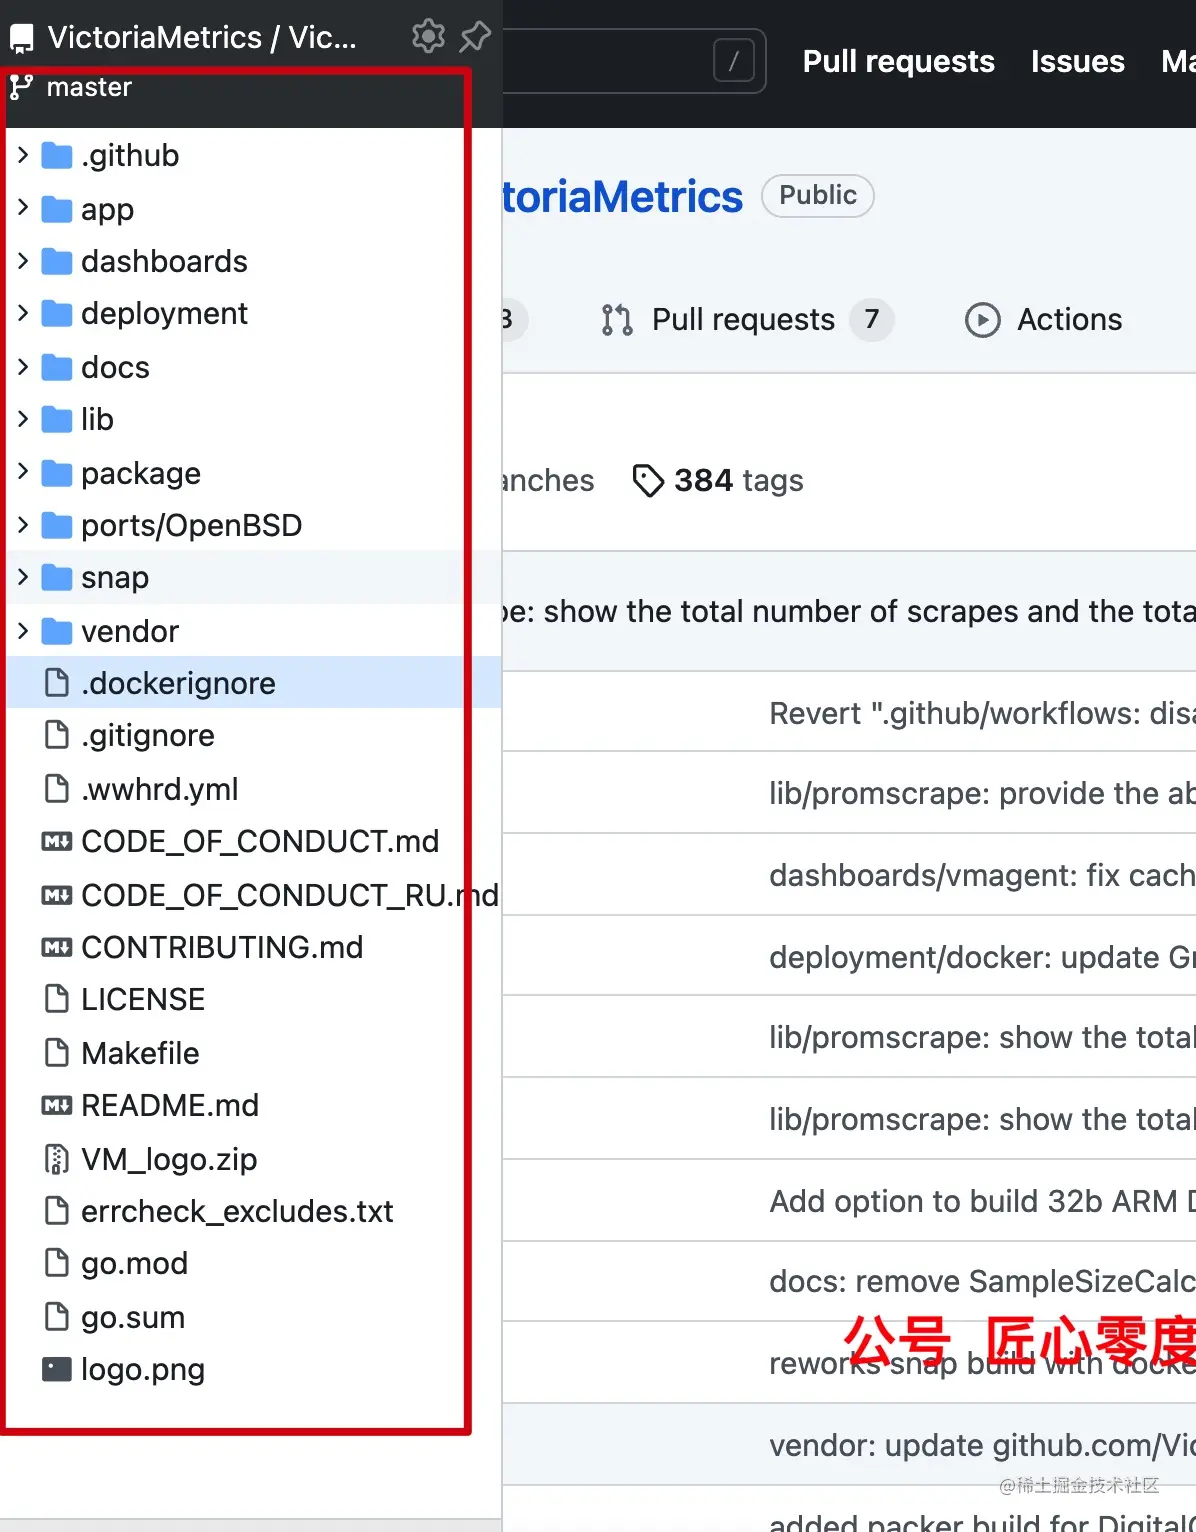Open commit 'deployment/docker: update Gr...'
The width and height of the screenshot is (1196, 1532).
(982, 957)
